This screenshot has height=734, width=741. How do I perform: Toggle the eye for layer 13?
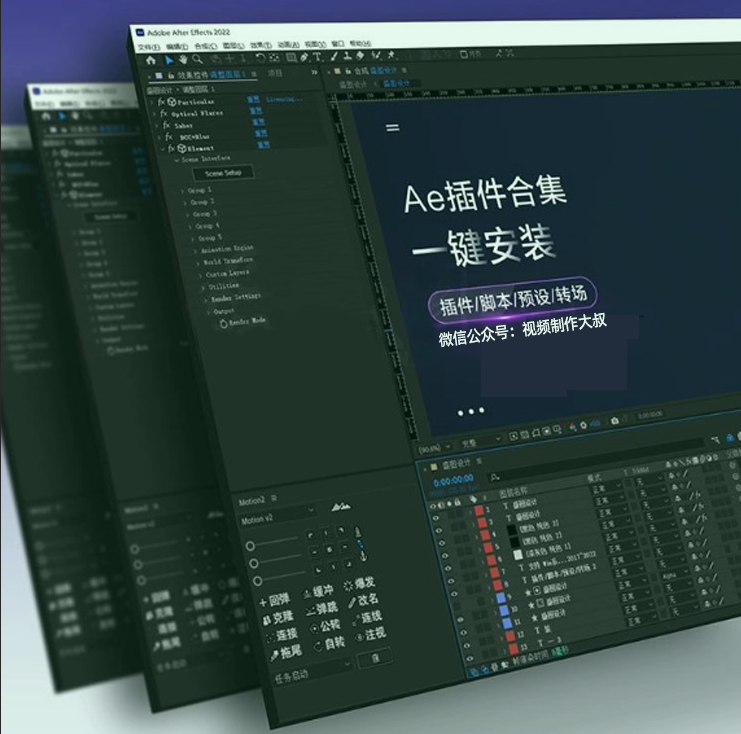[469, 657]
